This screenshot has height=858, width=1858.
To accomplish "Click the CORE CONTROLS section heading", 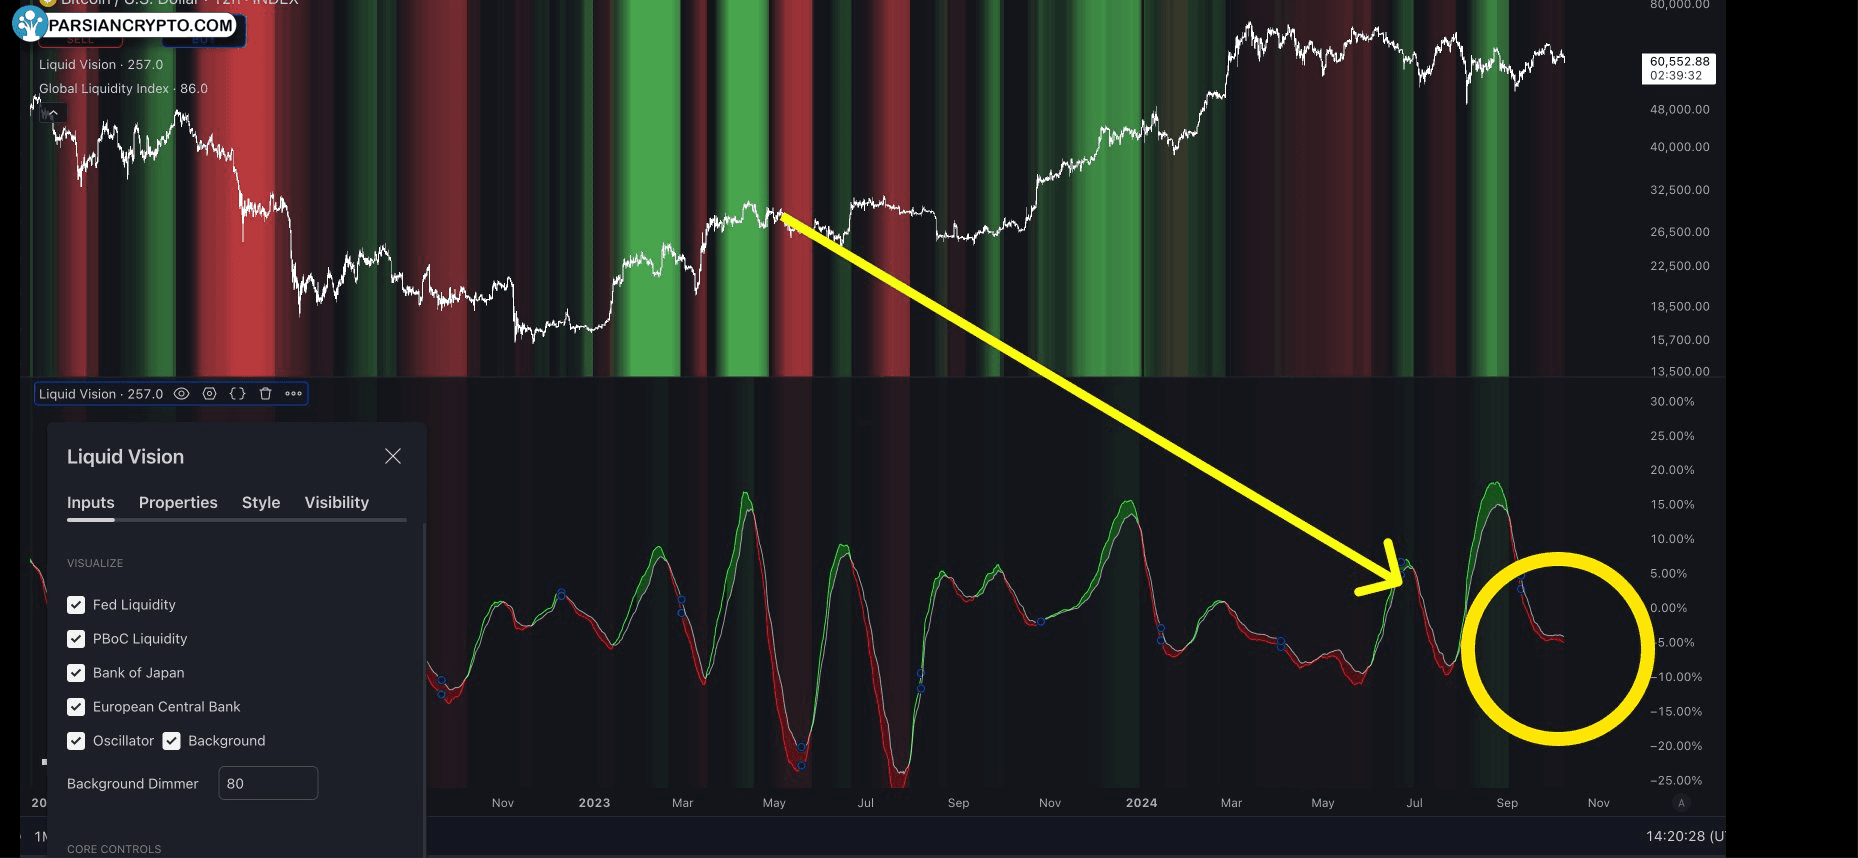I will [114, 849].
